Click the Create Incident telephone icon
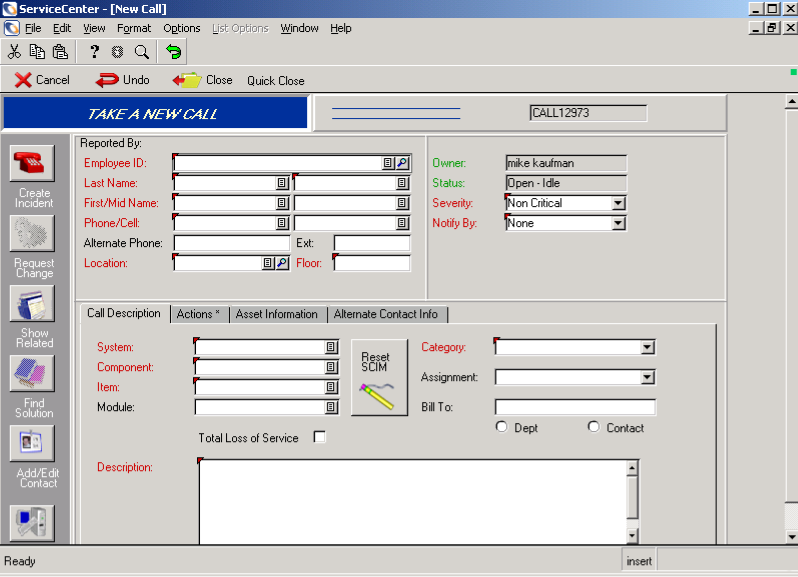 [x=32, y=163]
